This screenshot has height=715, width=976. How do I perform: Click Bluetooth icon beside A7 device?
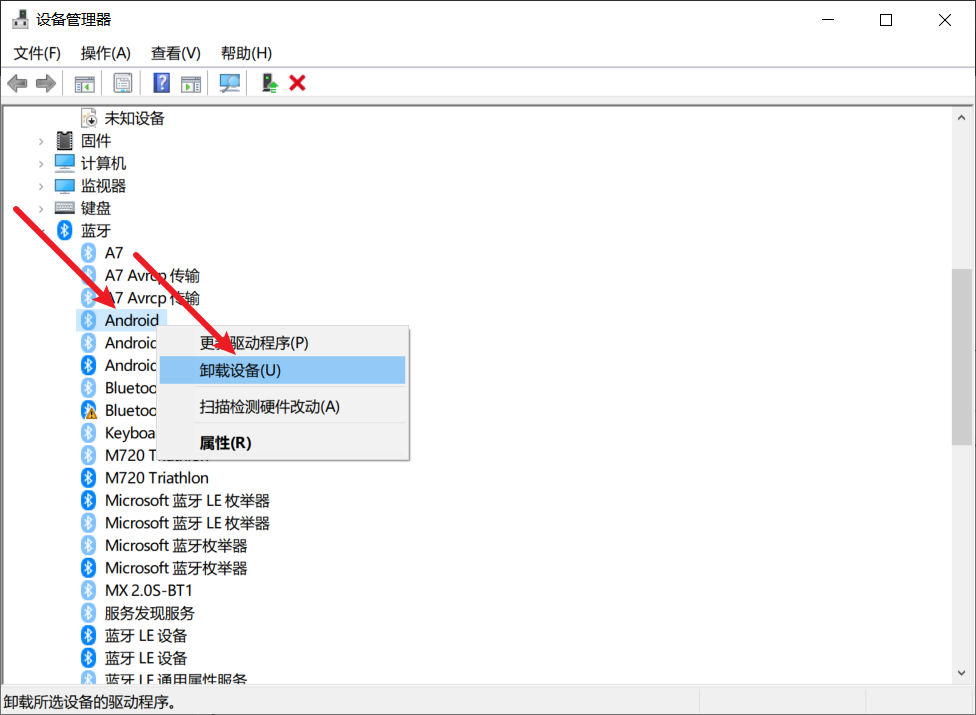pyautogui.click(x=88, y=253)
